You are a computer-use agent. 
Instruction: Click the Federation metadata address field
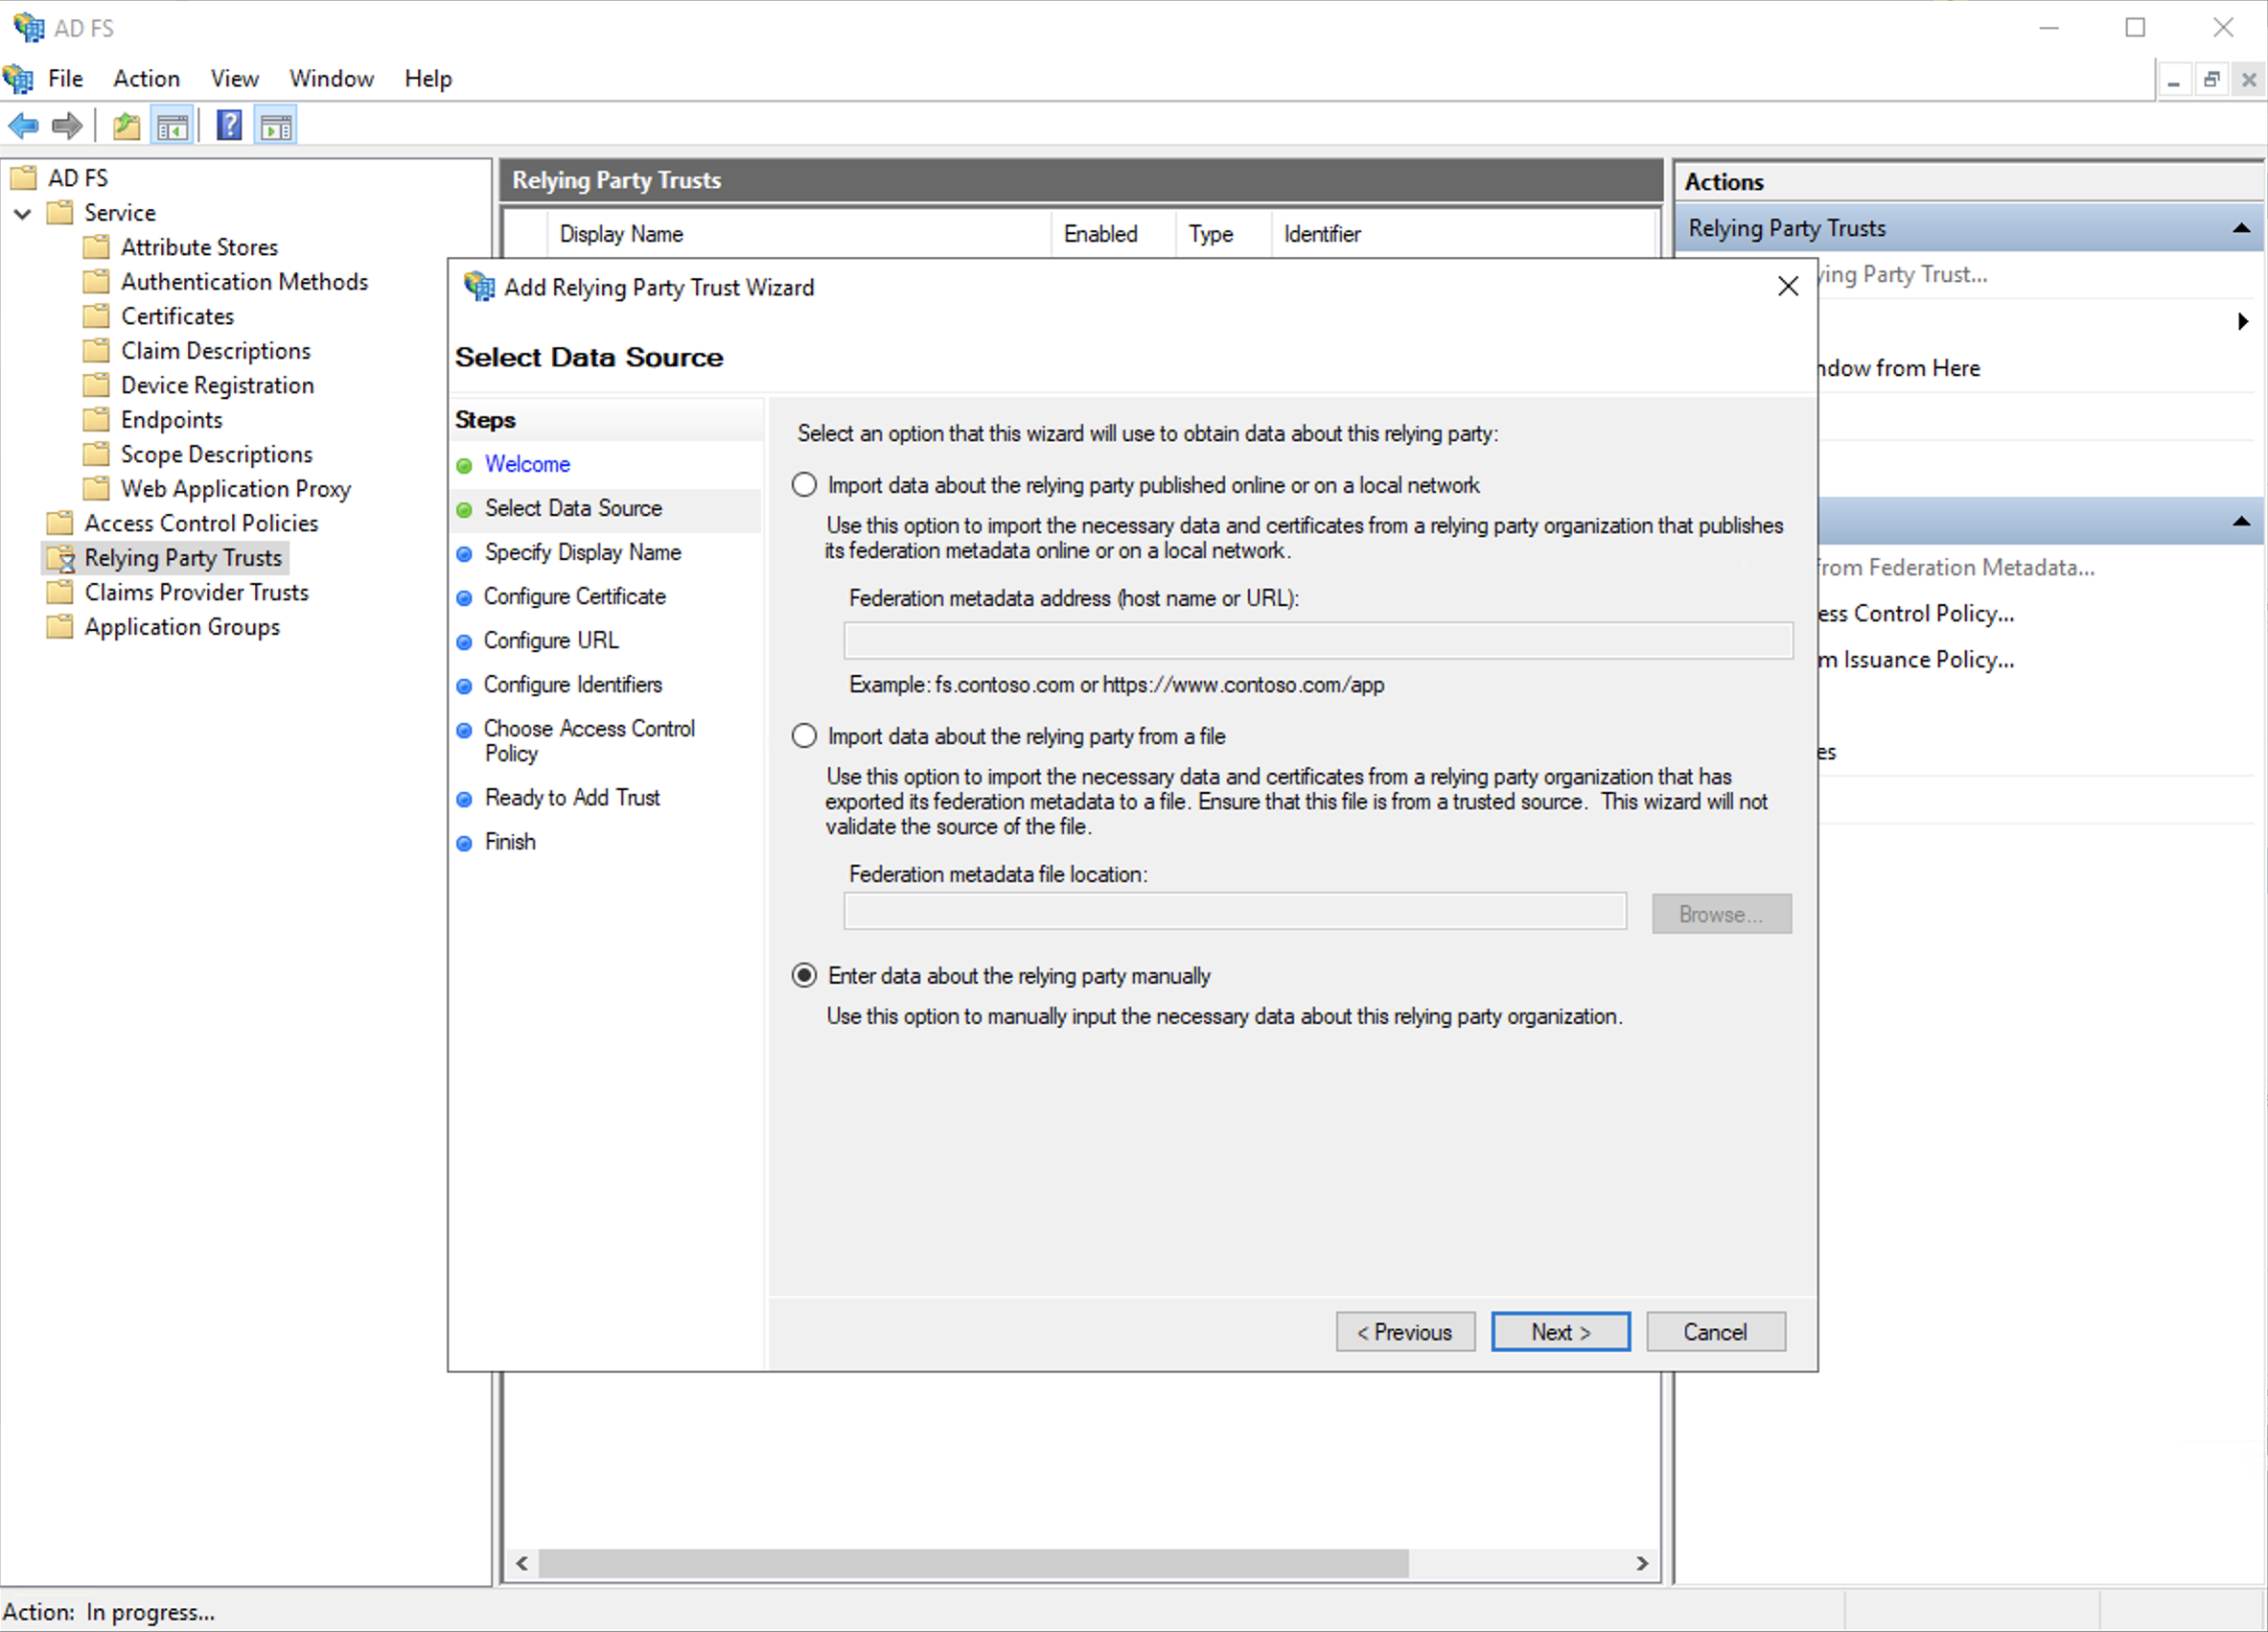tap(1318, 640)
